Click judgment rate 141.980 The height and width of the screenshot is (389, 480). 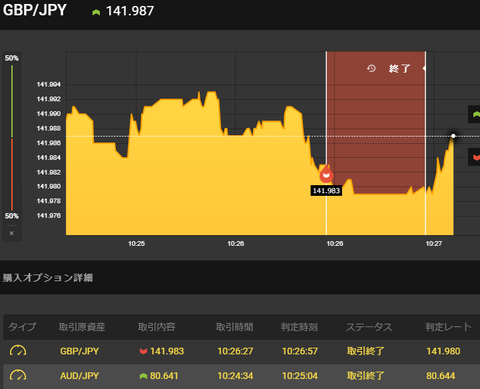[x=443, y=351]
